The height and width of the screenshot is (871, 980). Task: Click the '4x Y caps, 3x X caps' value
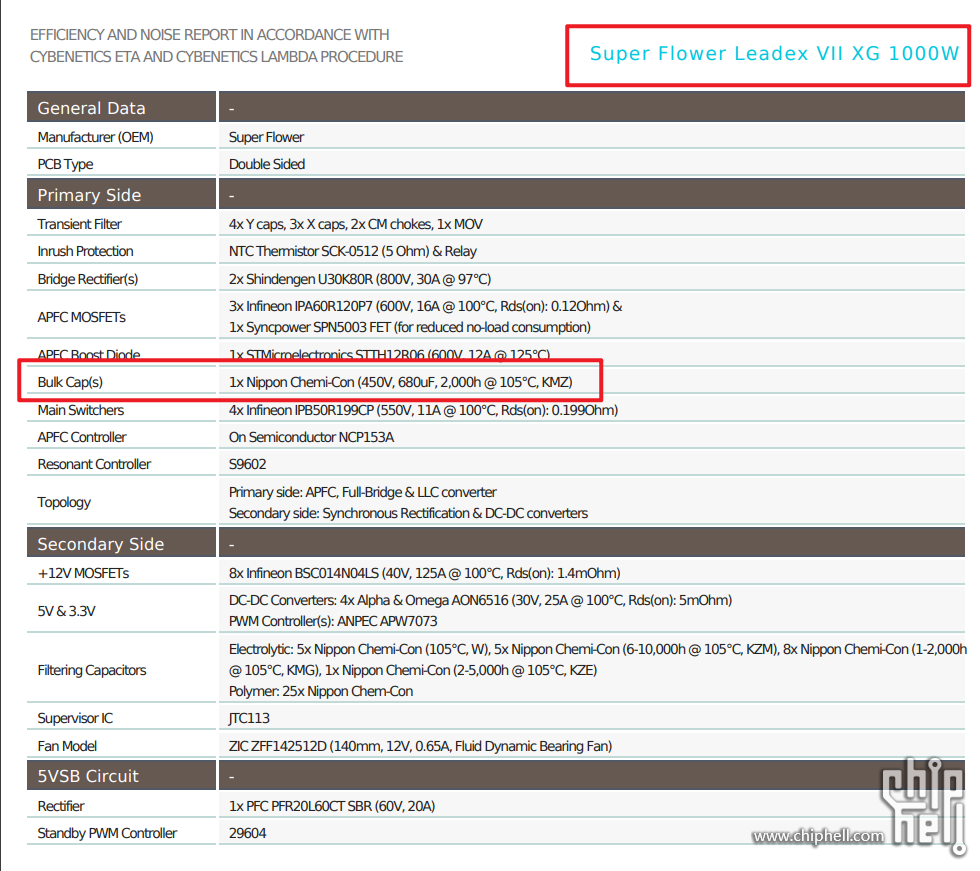tap(356, 224)
